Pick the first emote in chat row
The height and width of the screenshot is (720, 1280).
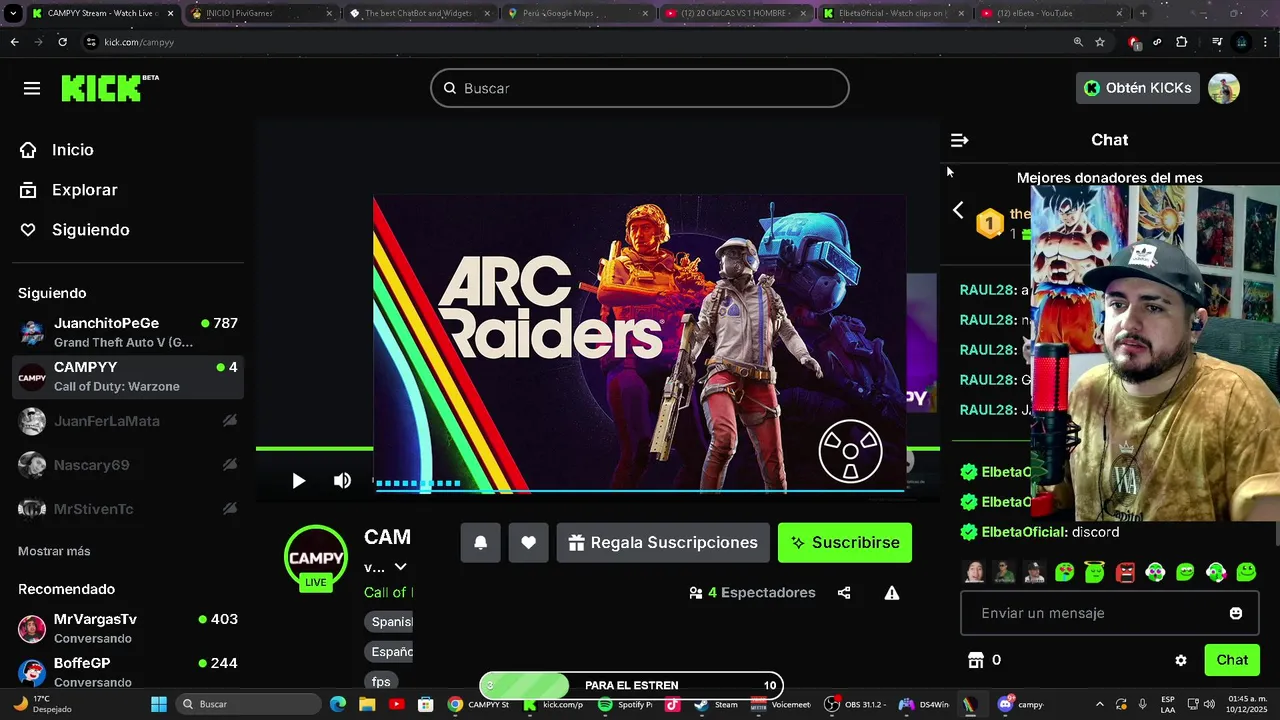[x=974, y=572]
